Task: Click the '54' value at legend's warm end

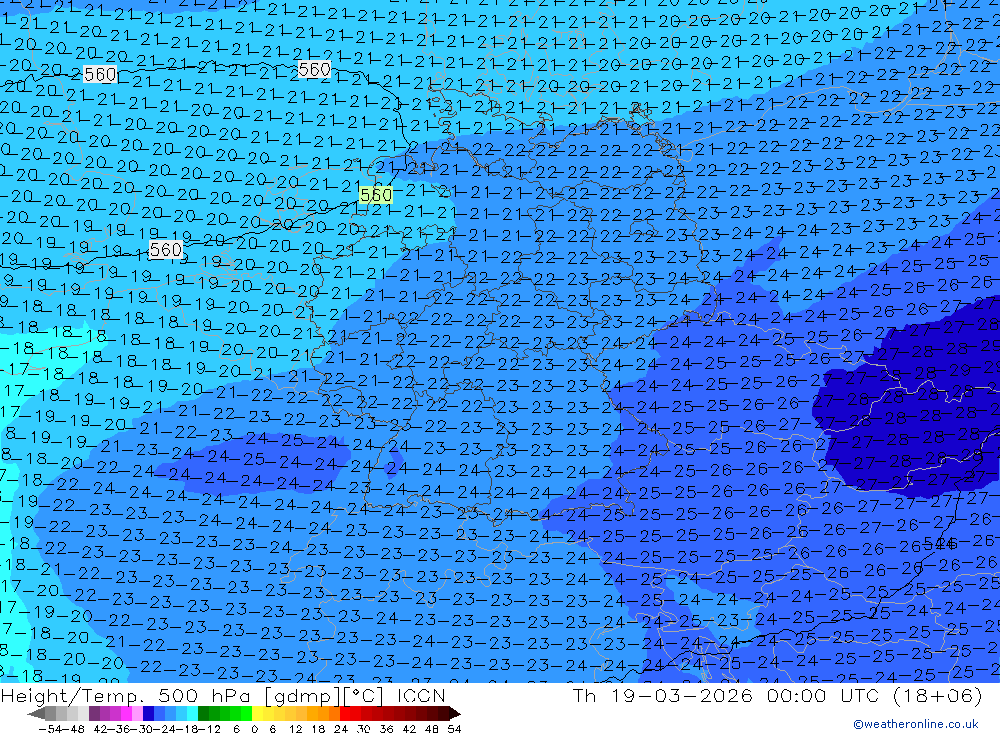Action: [x=454, y=729]
